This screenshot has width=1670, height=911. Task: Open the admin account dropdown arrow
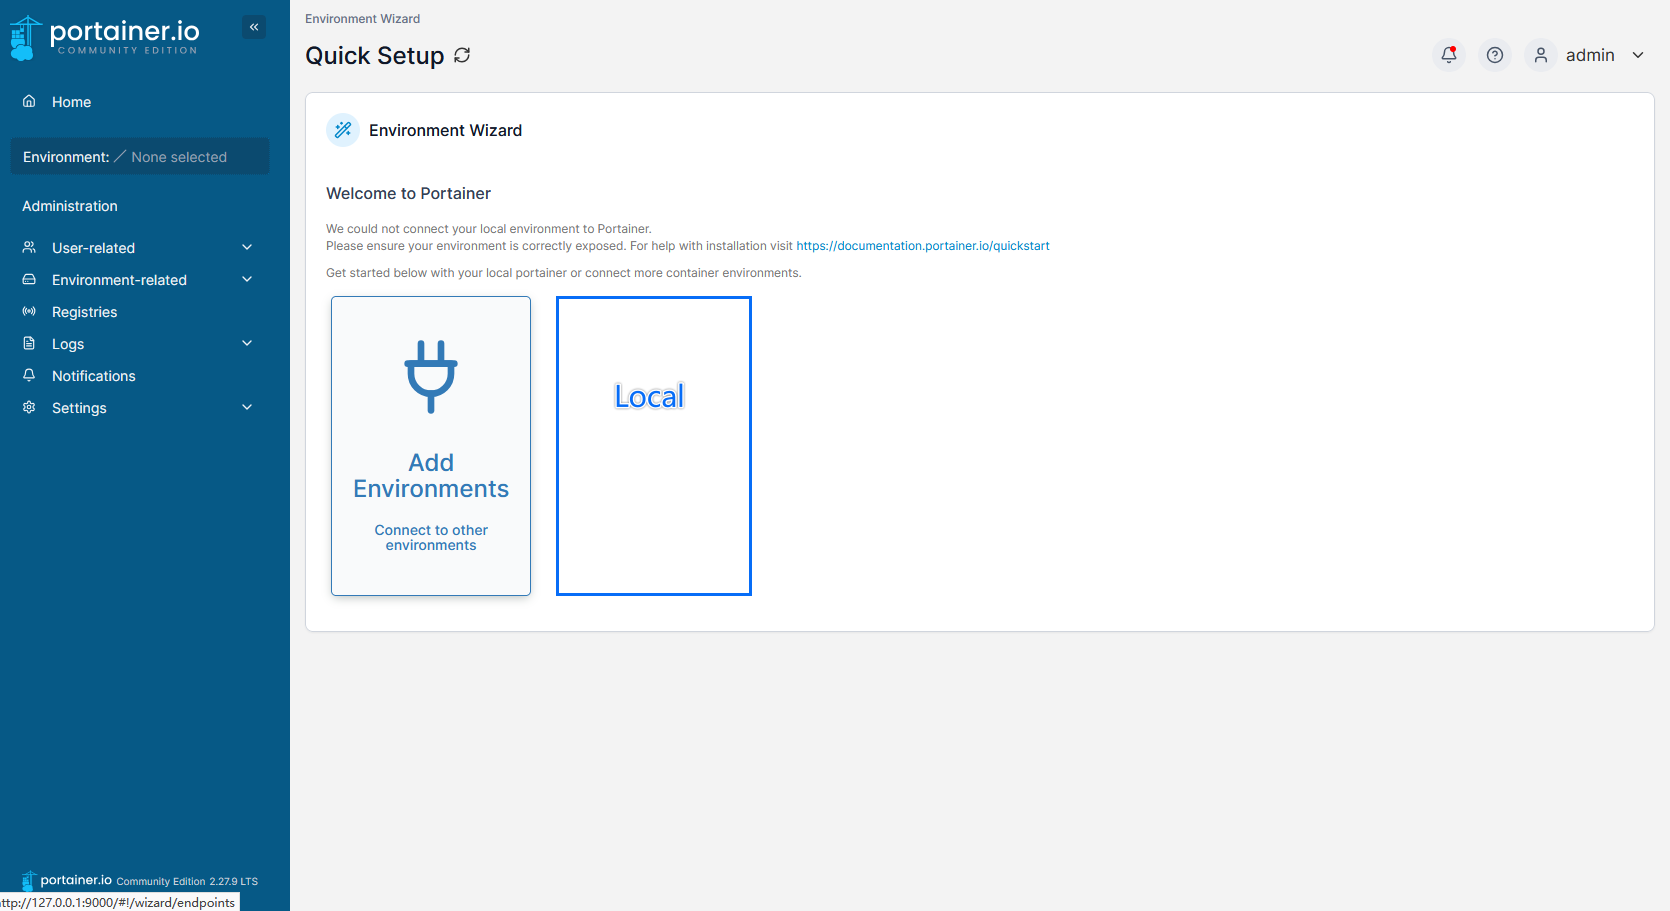[x=1638, y=55]
